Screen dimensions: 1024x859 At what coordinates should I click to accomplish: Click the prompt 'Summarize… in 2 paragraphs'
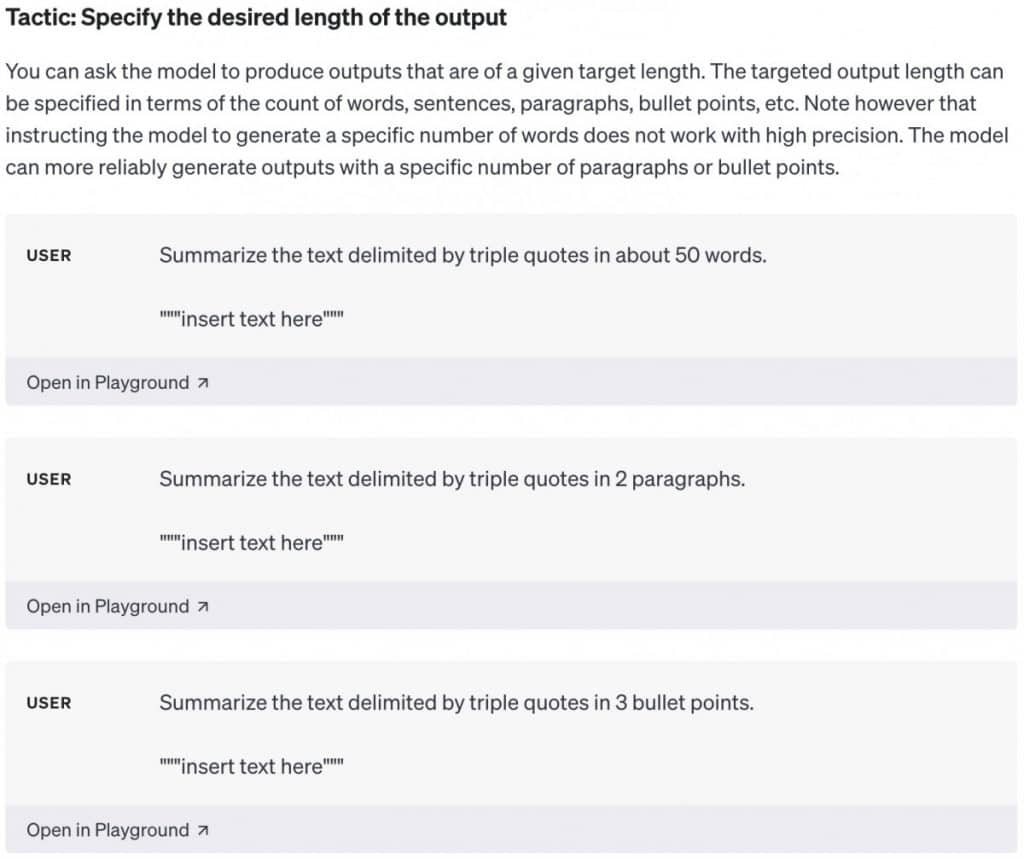tap(452, 479)
